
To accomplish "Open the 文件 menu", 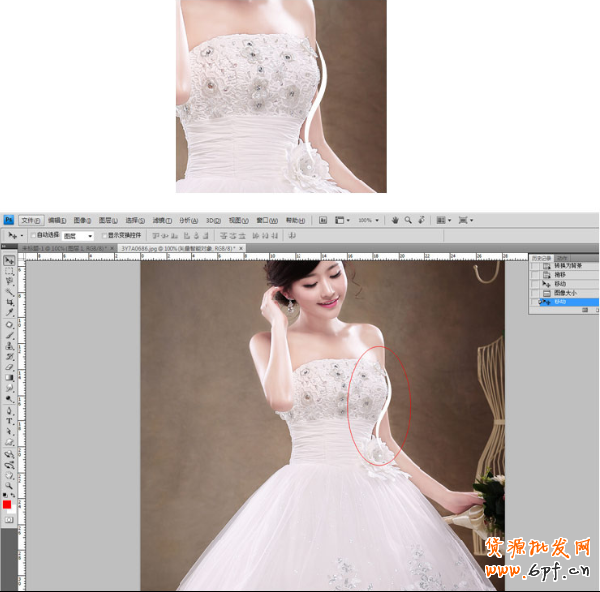I will pos(32,220).
